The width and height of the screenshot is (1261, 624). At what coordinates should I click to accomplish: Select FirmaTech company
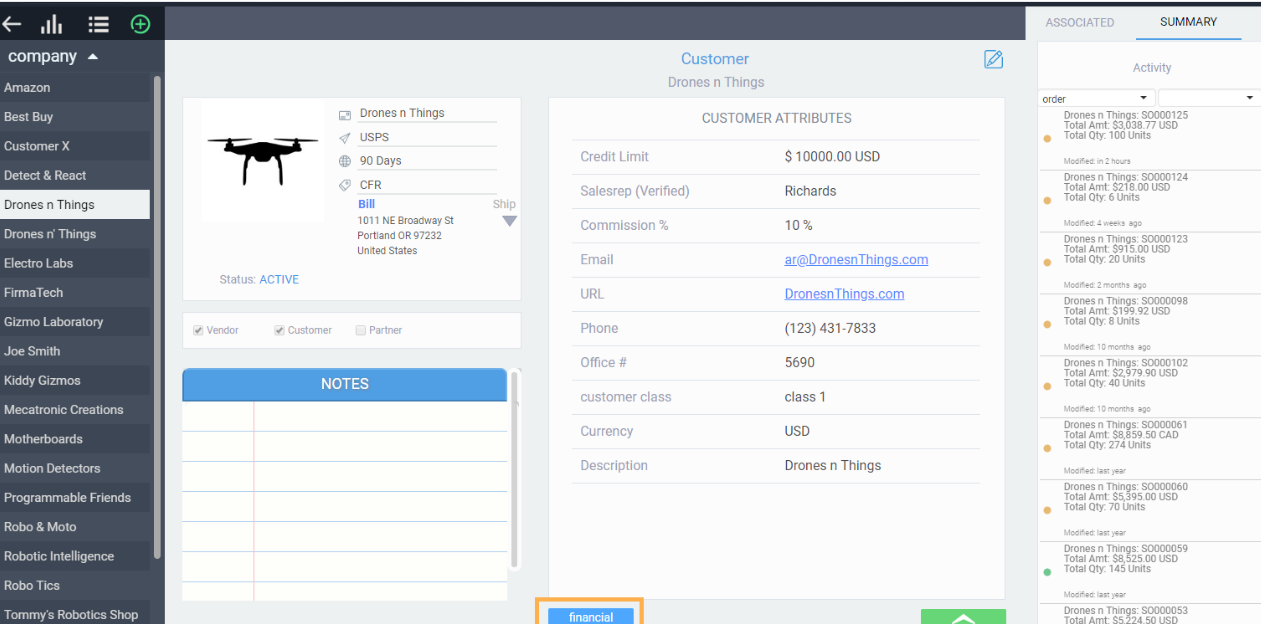pos(75,292)
